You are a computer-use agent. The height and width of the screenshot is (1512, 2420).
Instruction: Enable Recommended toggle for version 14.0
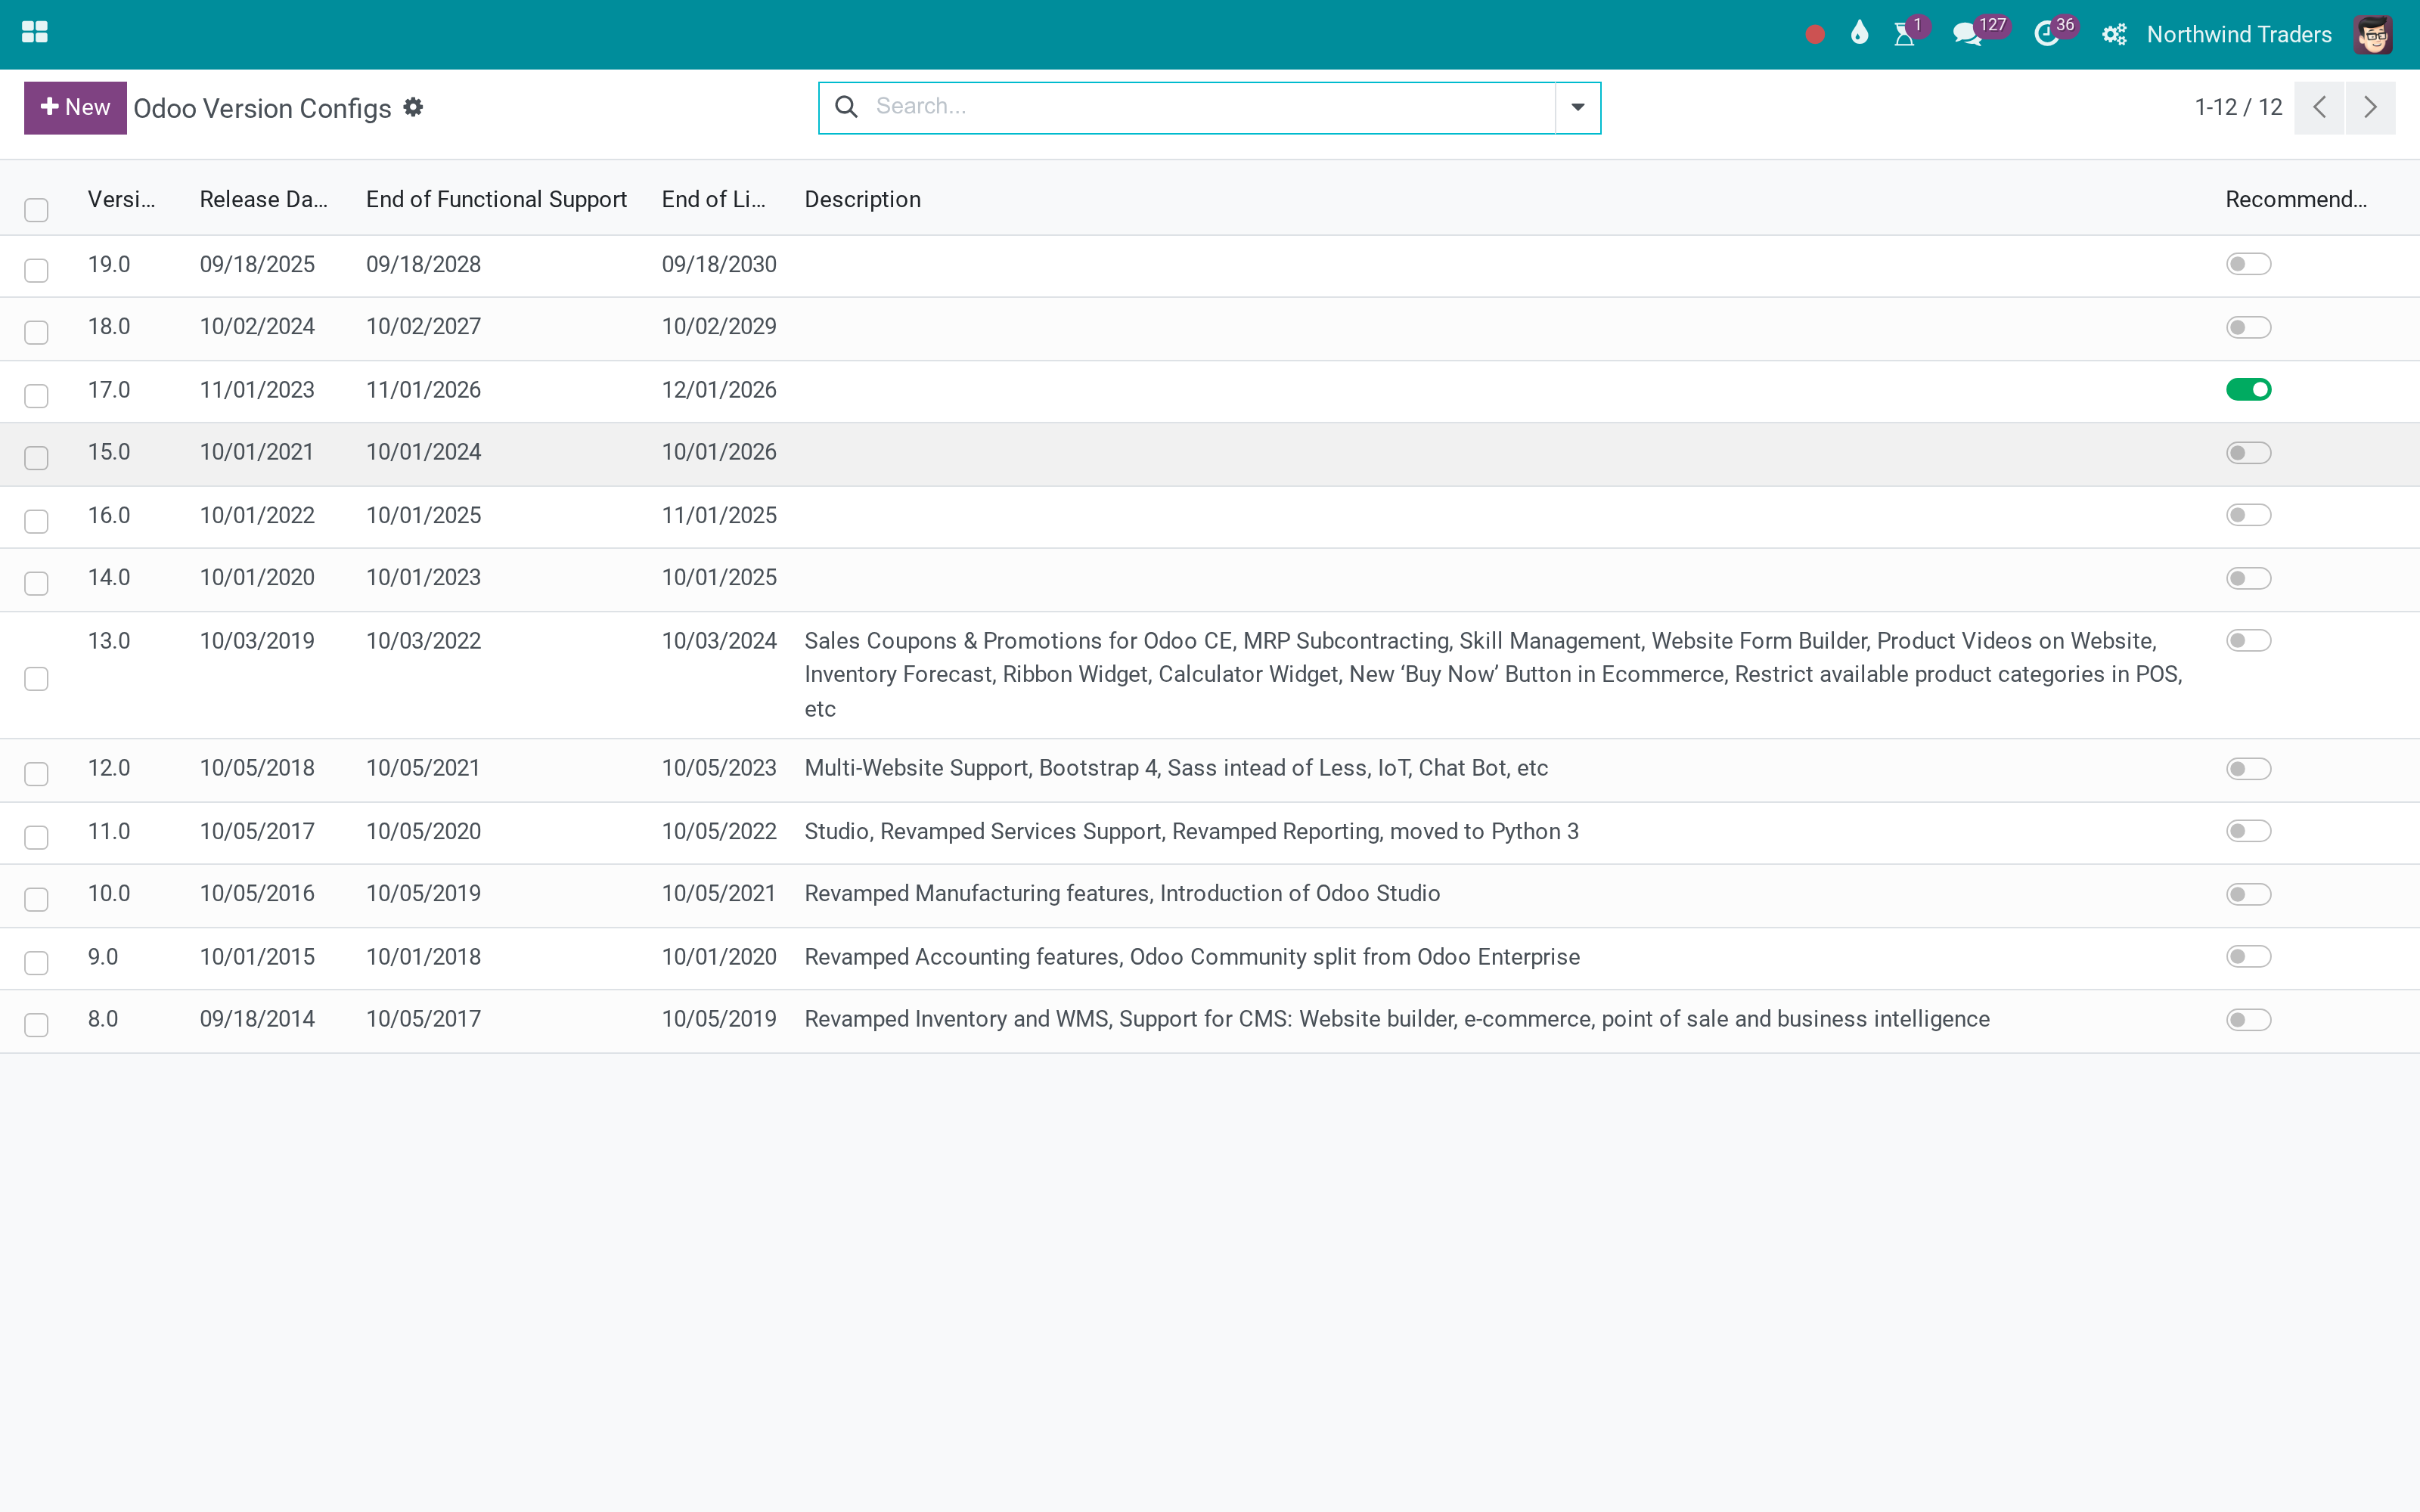point(2248,578)
